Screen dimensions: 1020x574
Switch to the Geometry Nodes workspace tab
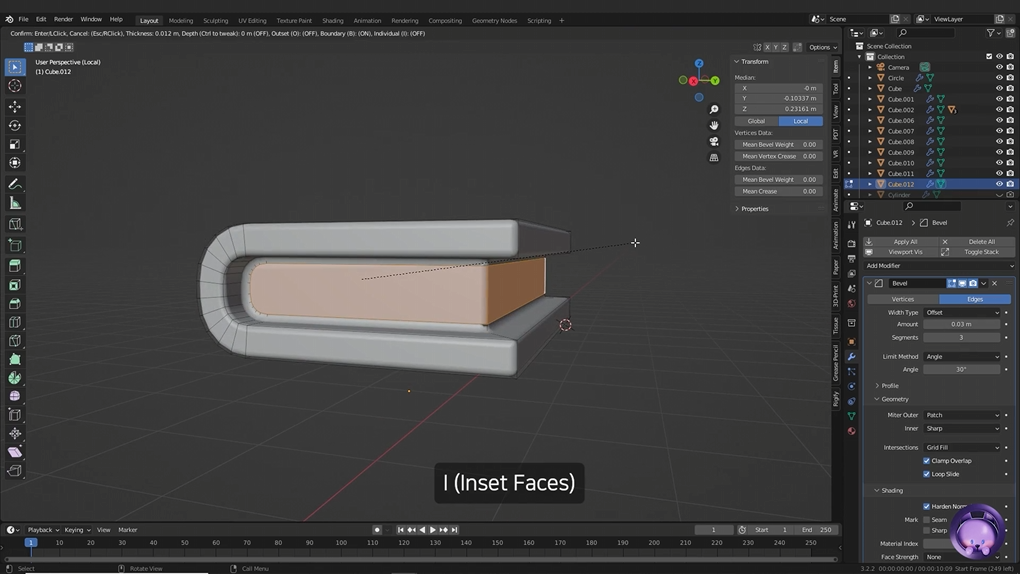tap(494, 20)
